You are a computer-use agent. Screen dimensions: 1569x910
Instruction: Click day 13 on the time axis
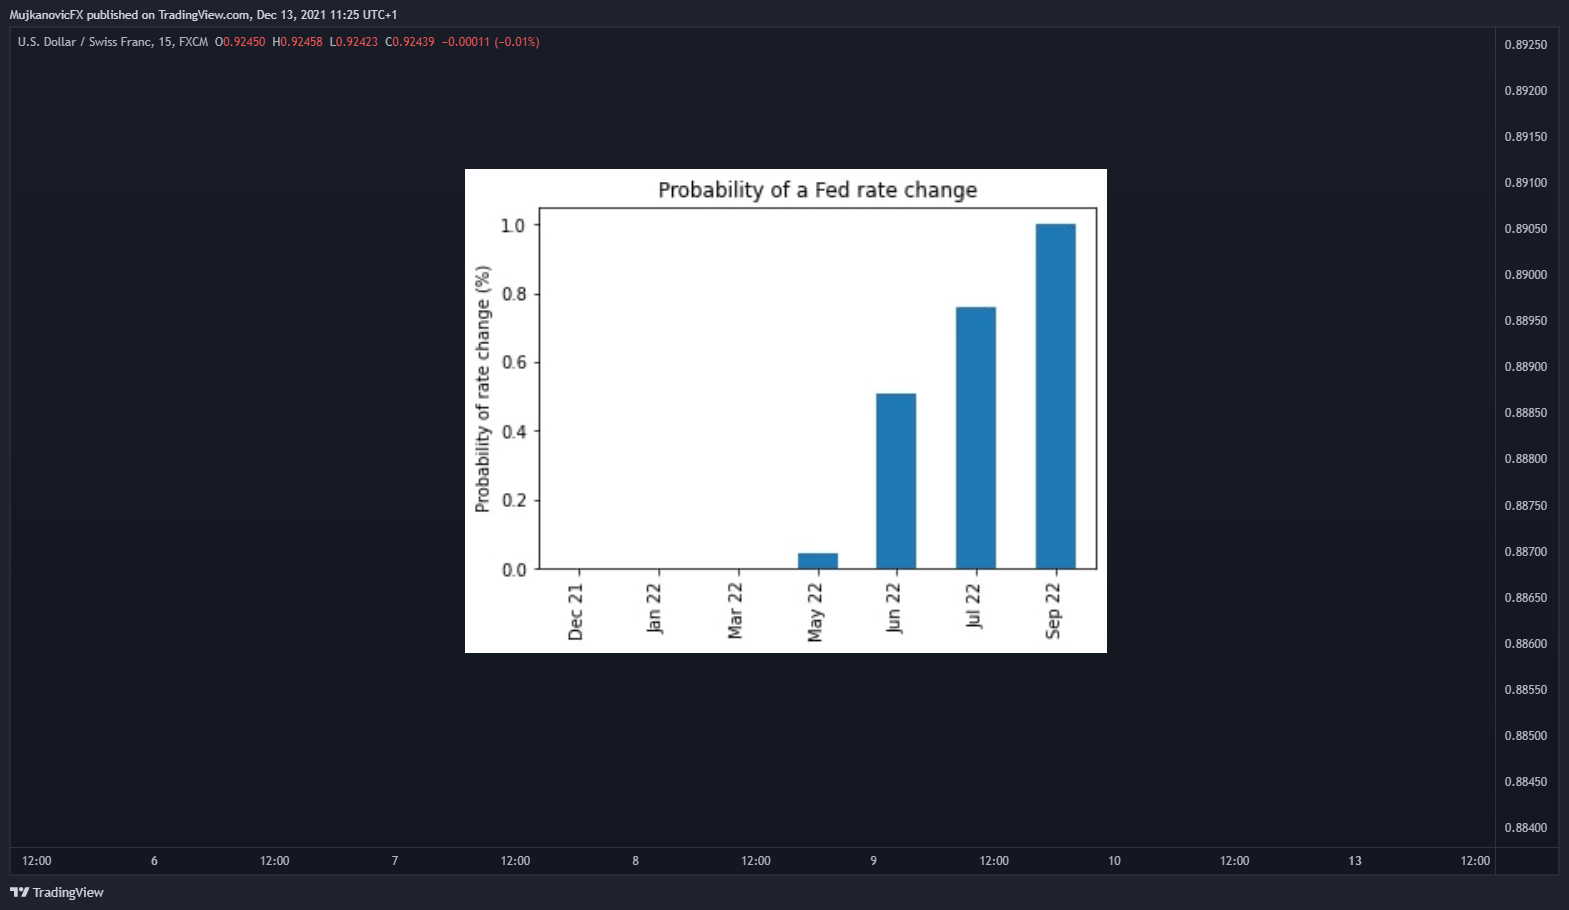[1355, 861]
